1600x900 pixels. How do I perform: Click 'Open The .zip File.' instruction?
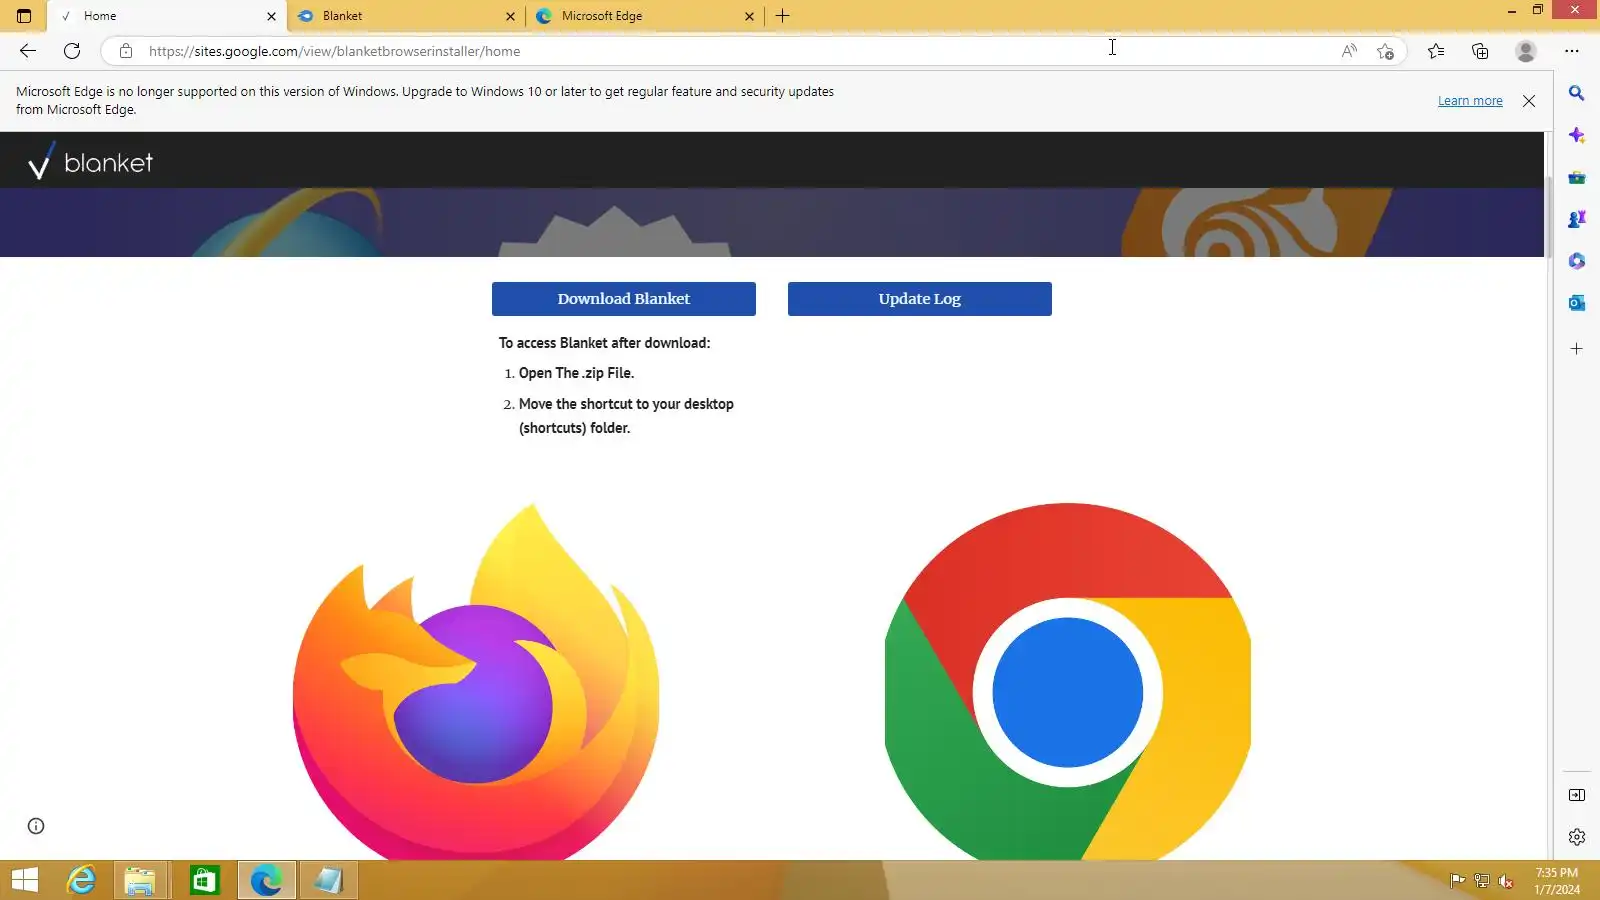576,373
